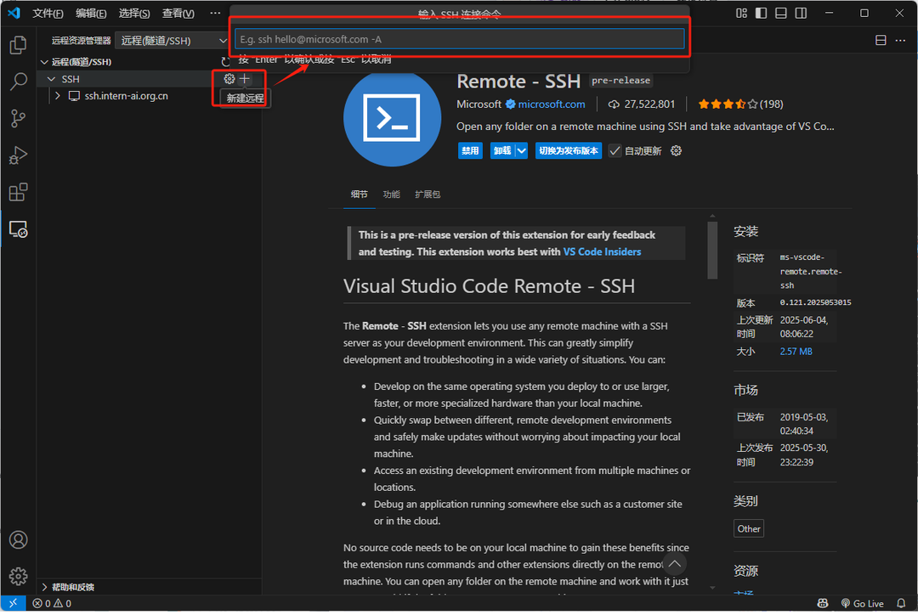Open errors and warnings status item
The width and height of the screenshot is (918, 612).
pos(52,603)
